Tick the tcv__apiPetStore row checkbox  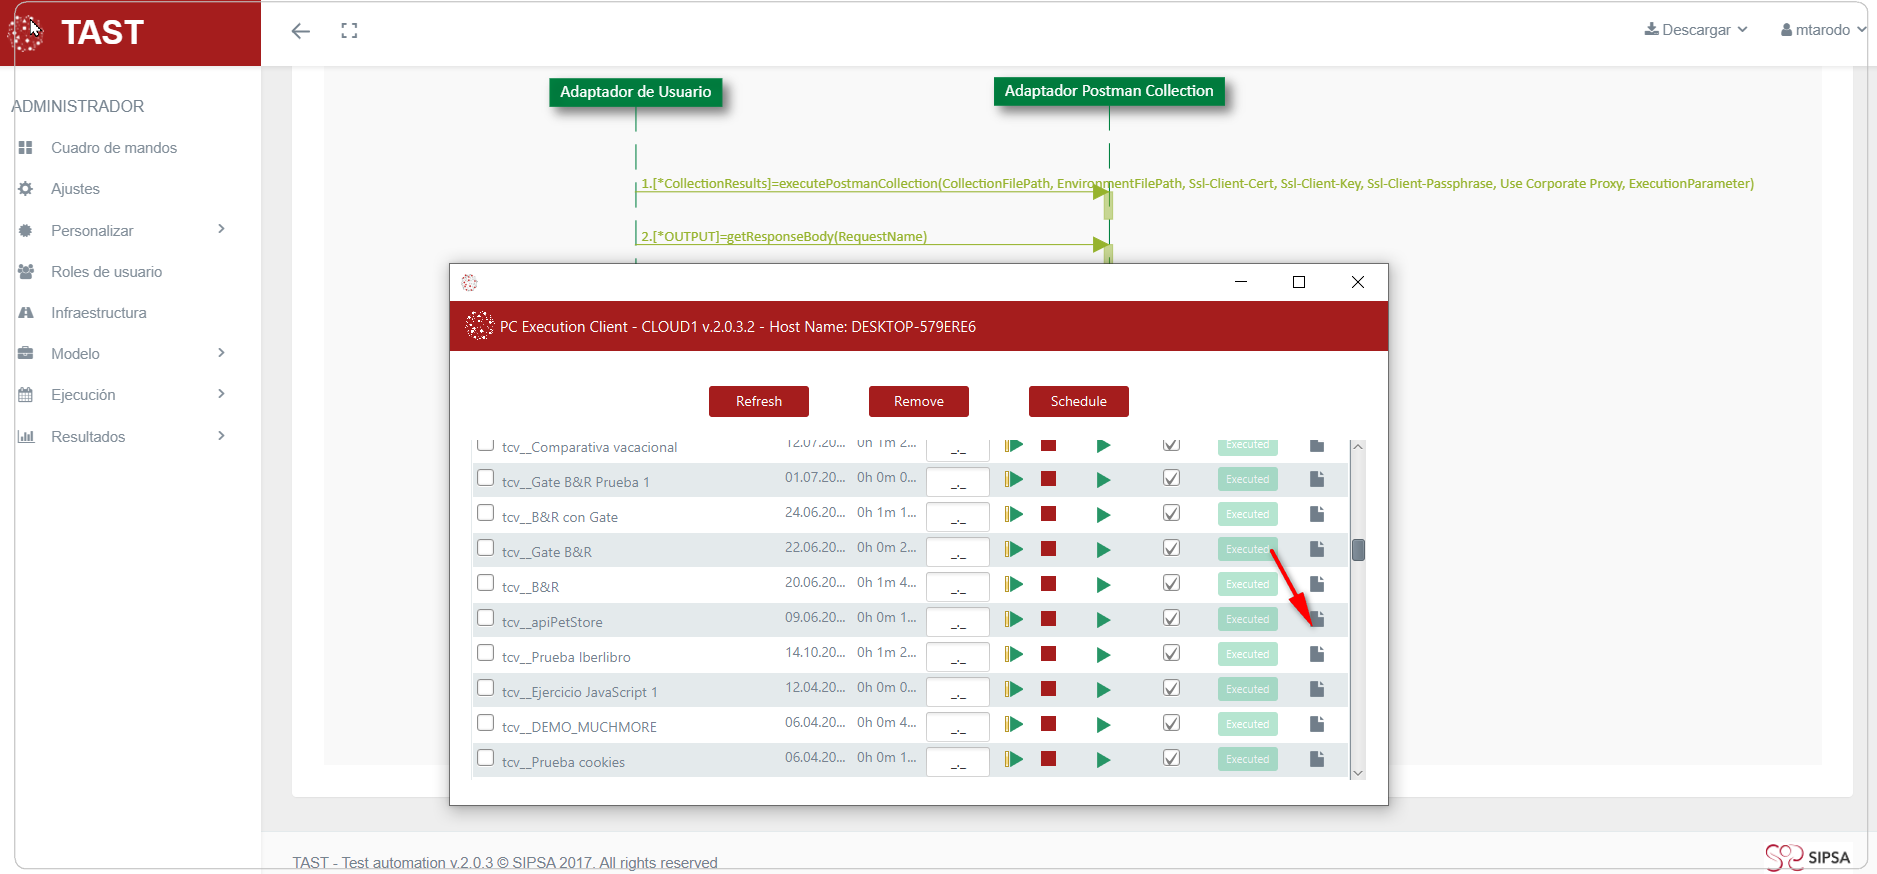[x=486, y=618]
